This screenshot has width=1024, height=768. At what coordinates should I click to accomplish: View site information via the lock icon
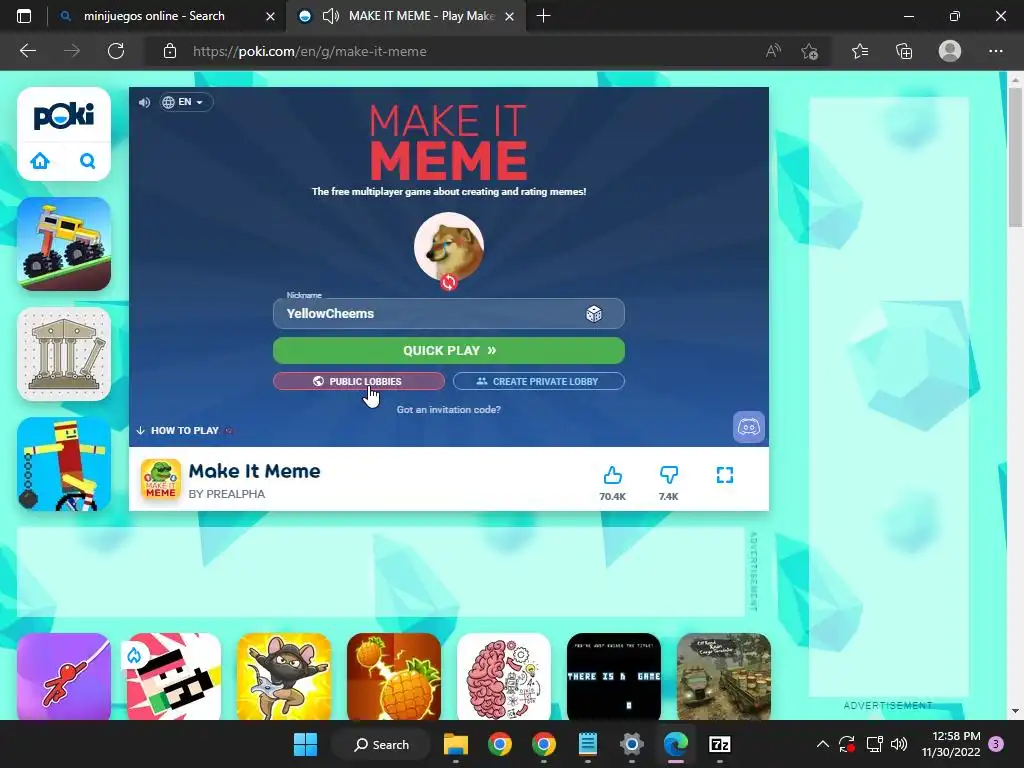point(170,51)
